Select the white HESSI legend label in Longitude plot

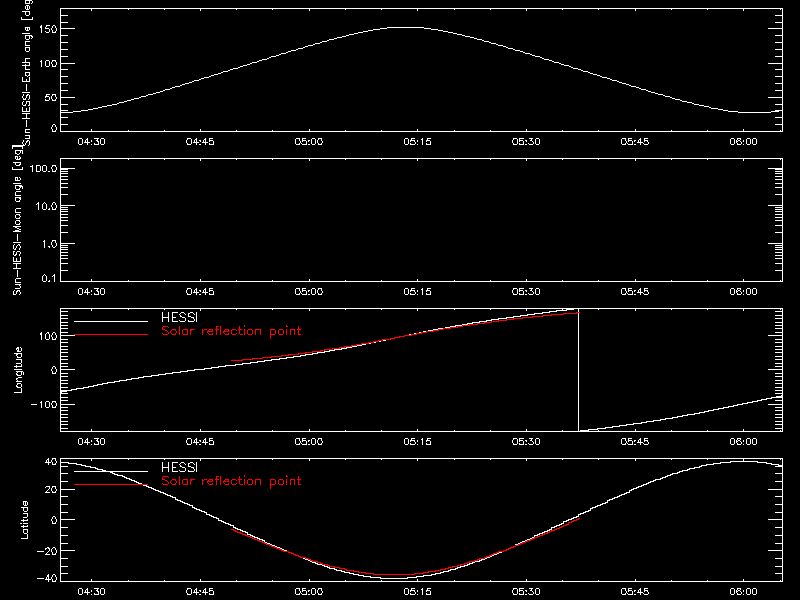(x=179, y=317)
